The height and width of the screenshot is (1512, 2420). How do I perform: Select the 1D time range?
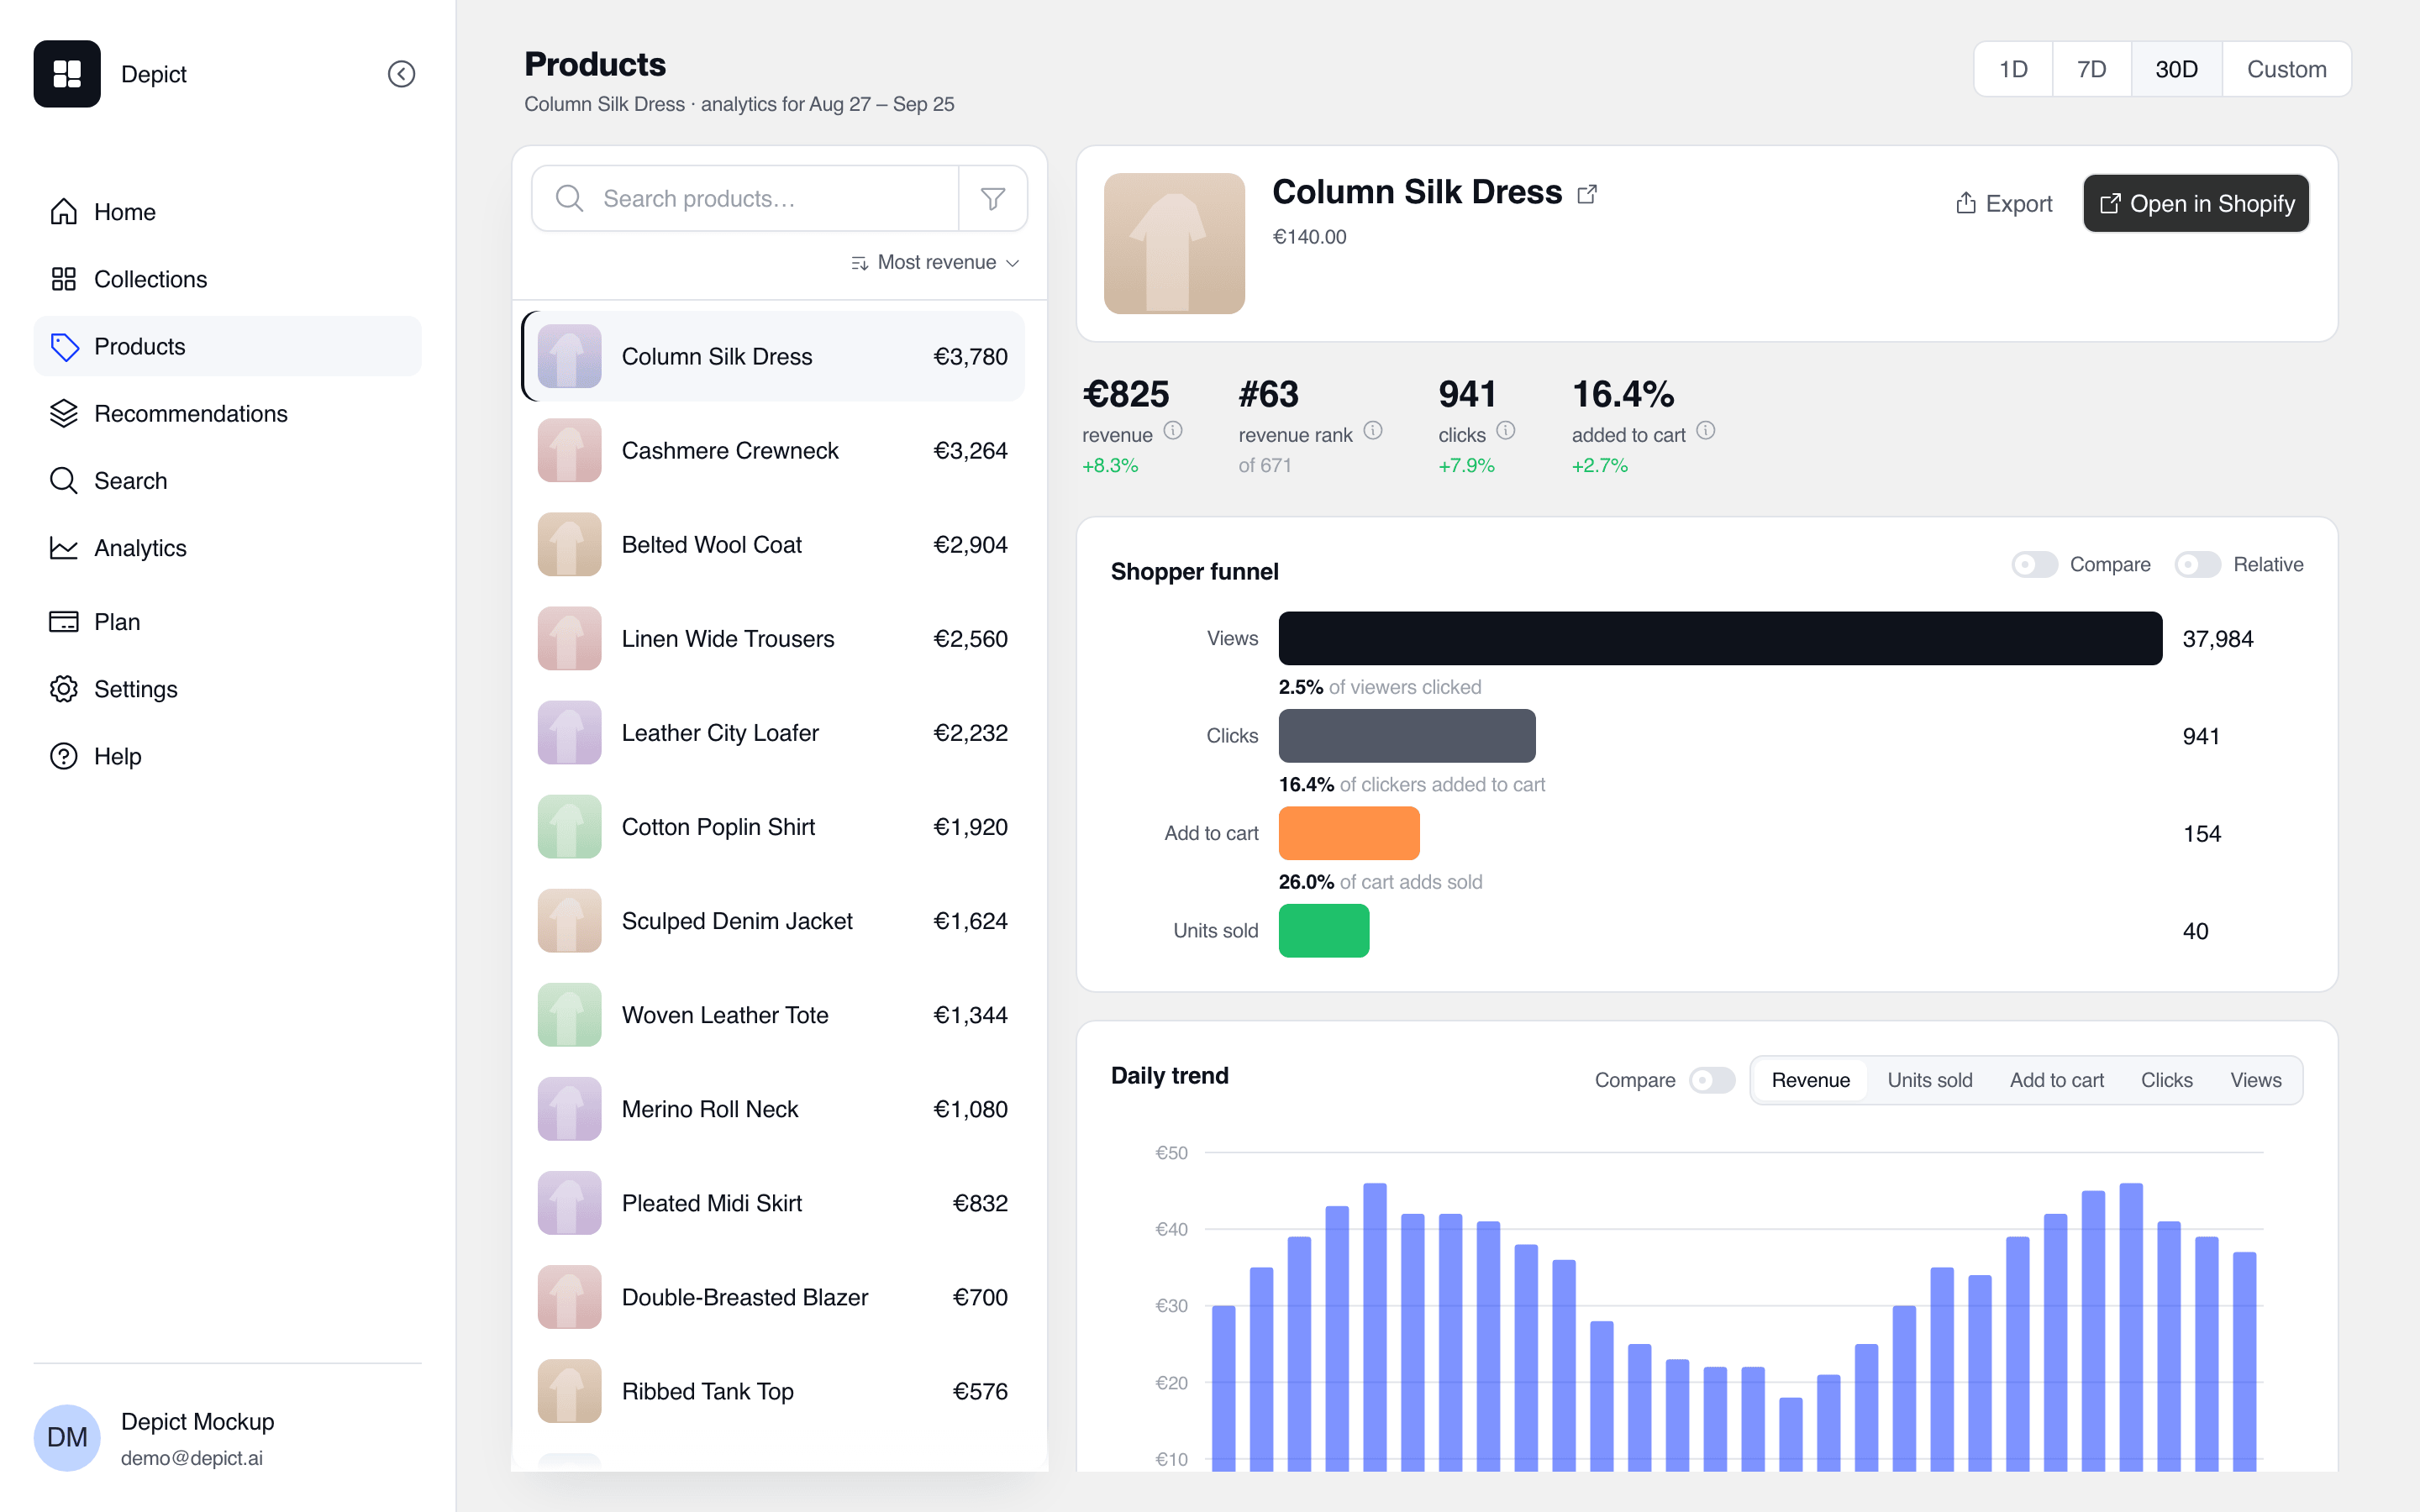coord(2013,69)
